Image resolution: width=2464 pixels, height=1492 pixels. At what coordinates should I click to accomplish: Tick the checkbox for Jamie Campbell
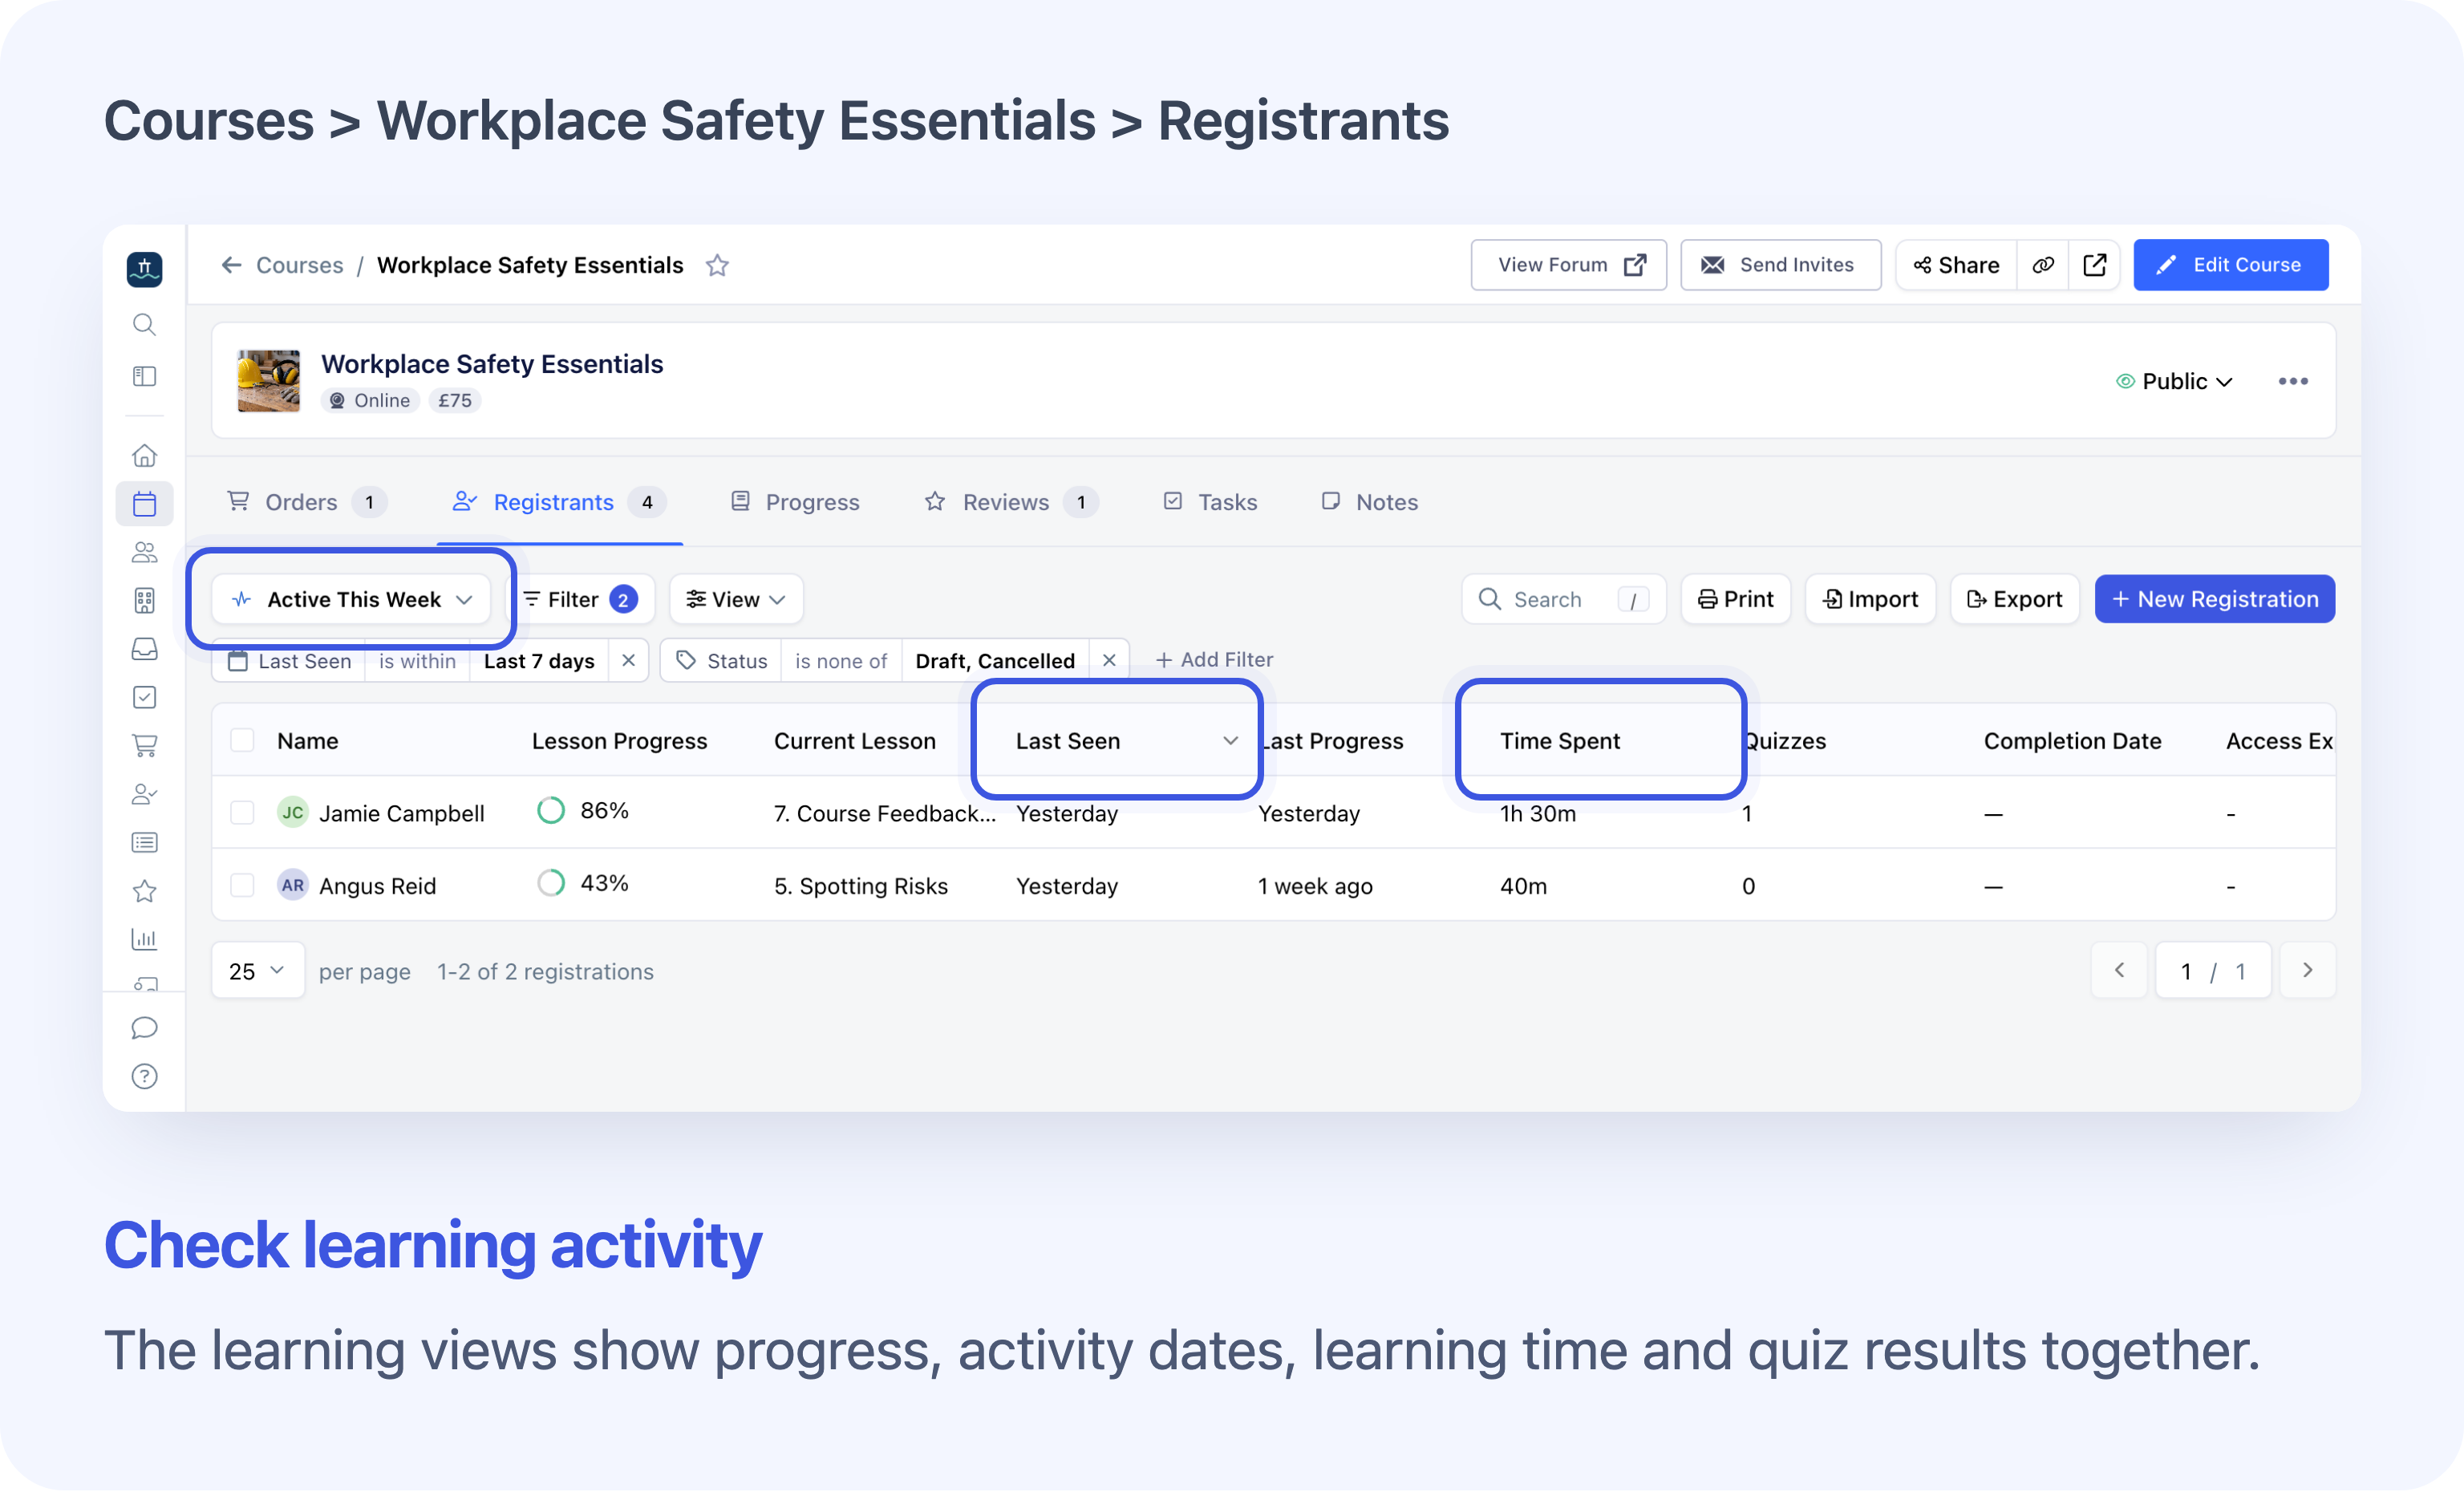click(242, 812)
